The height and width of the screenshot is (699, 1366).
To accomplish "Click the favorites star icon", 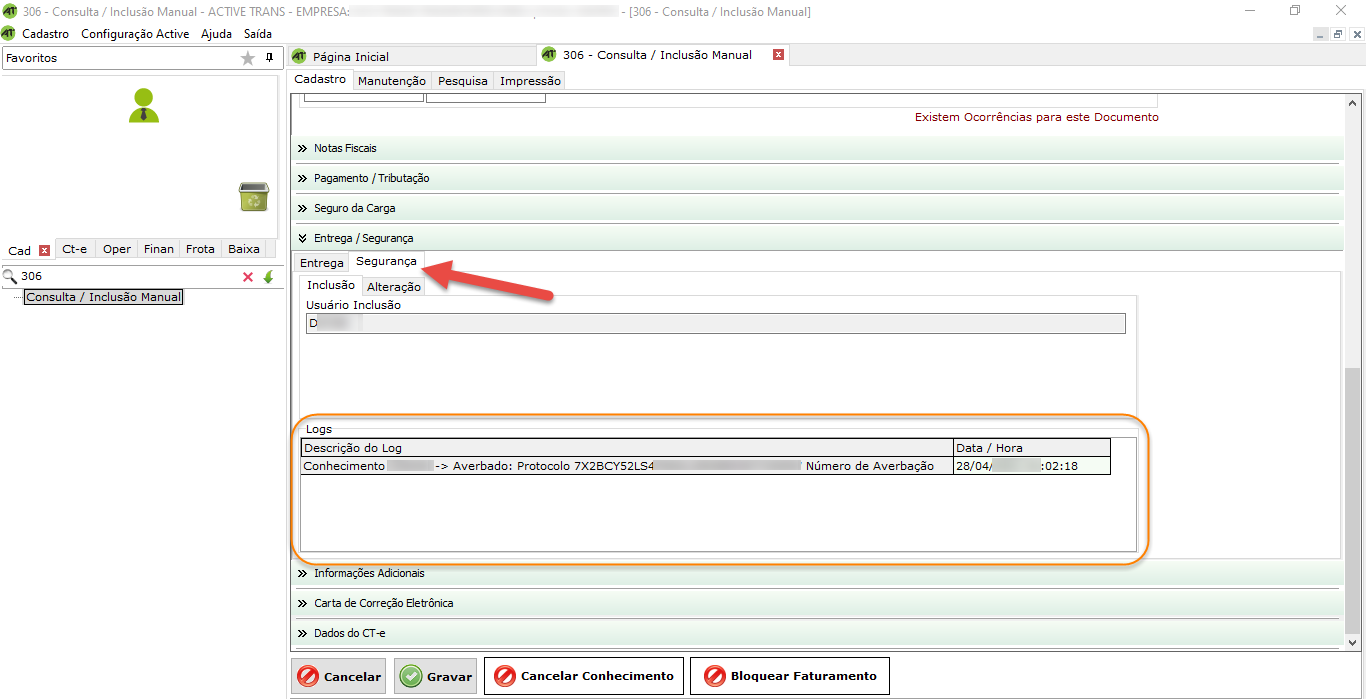I will [248, 58].
